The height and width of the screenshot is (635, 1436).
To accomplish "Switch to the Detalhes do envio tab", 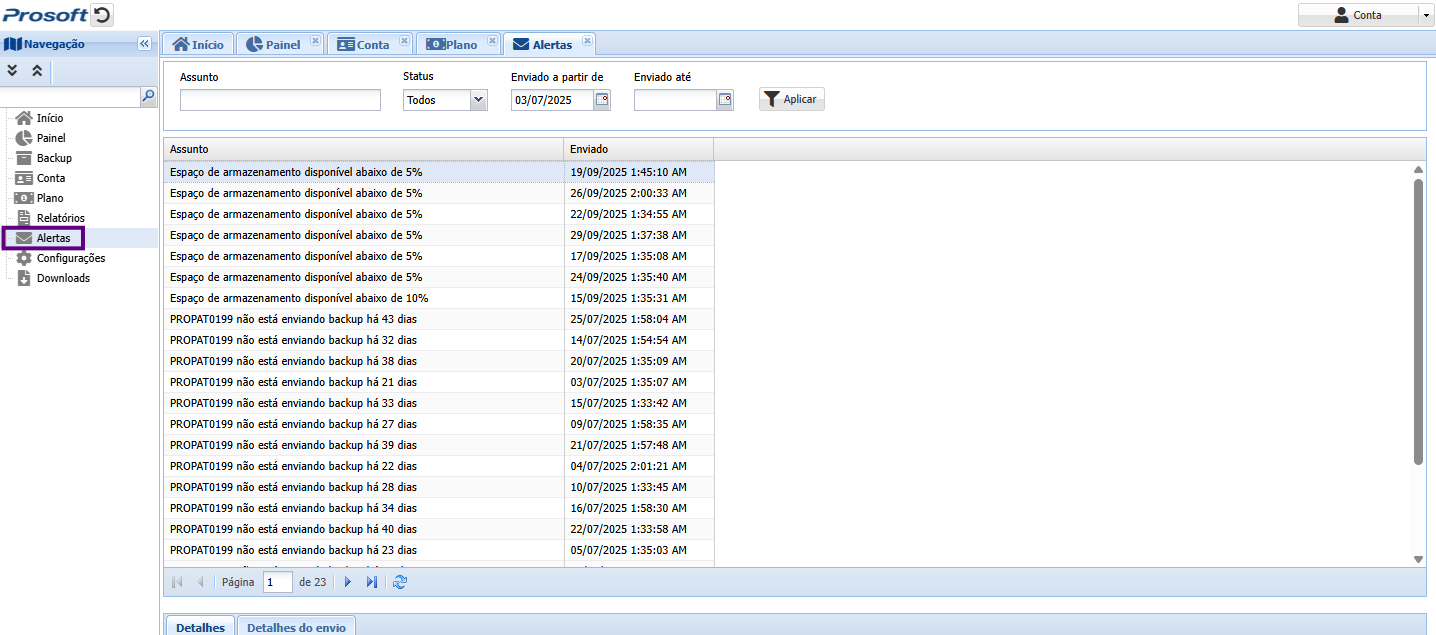I will tap(296, 627).
